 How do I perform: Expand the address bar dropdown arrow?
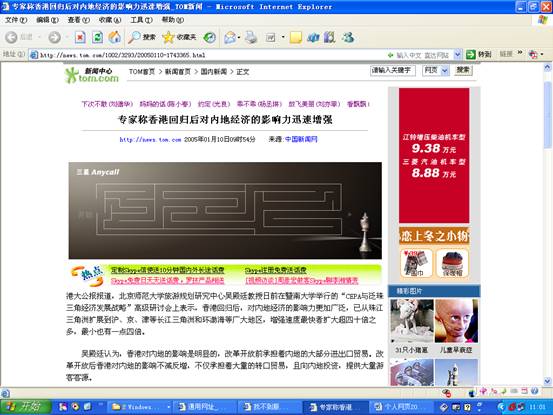pyautogui.click(x=457, y=54)
